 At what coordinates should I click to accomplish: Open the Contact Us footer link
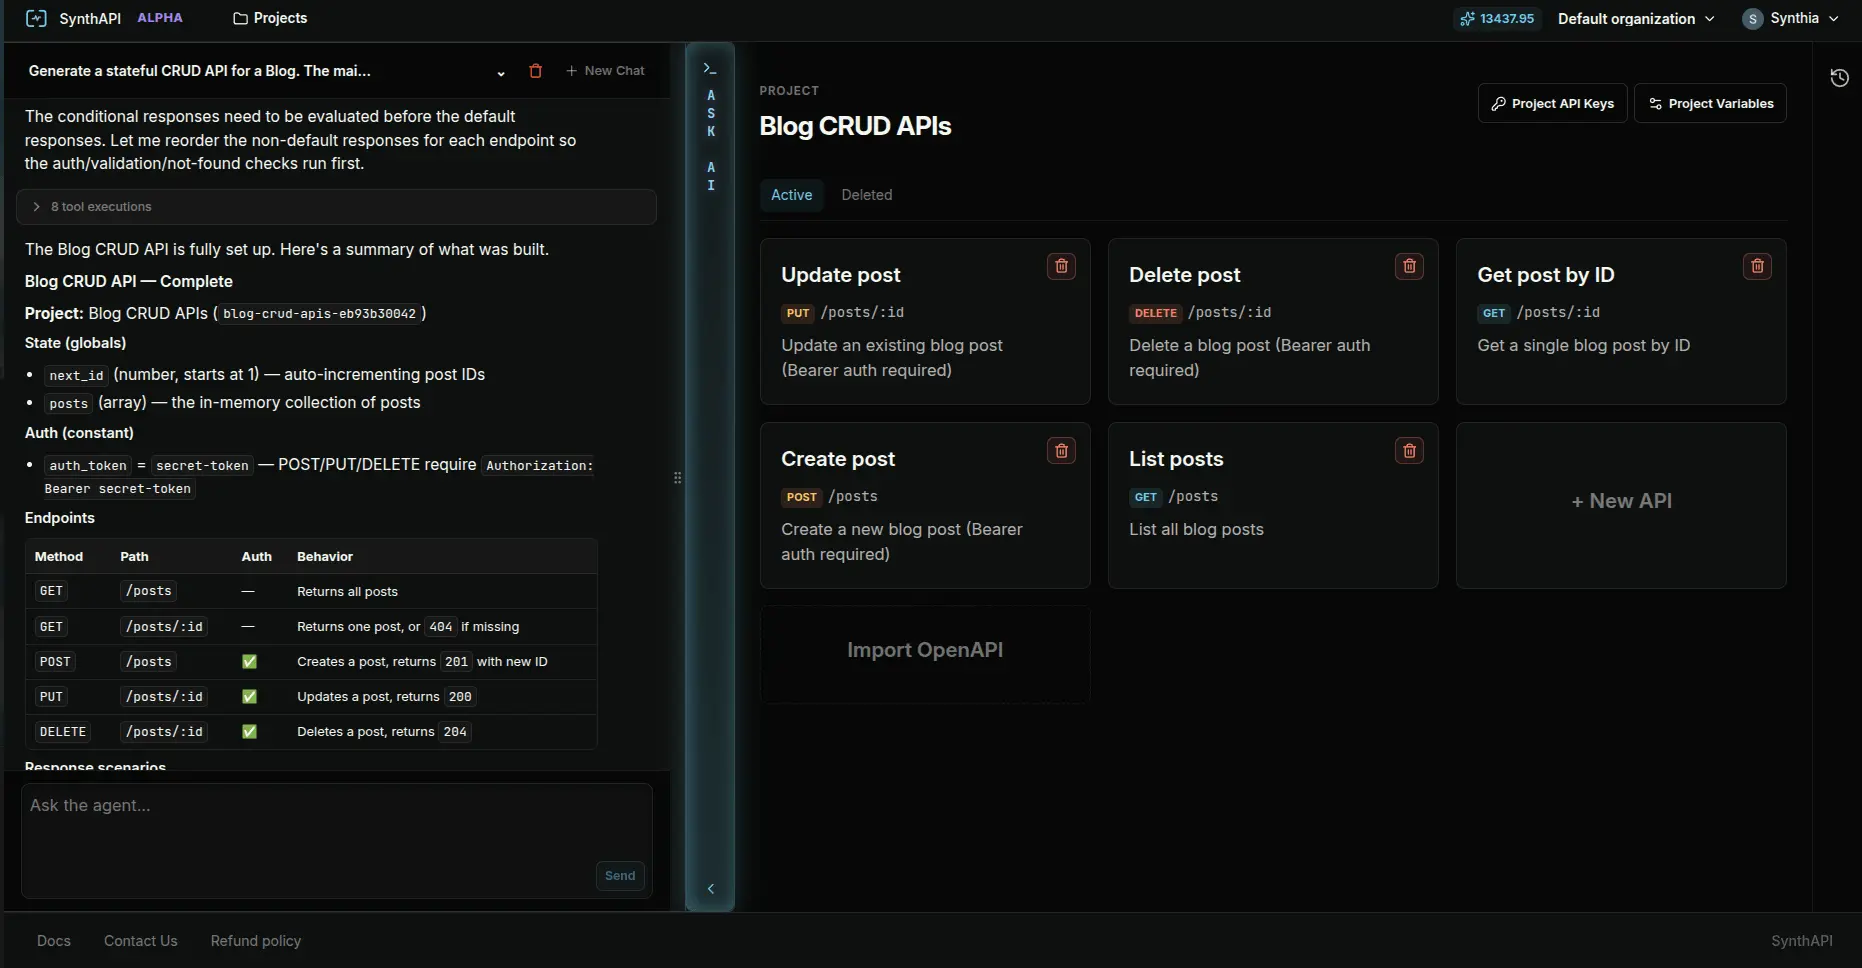point(141,941)
